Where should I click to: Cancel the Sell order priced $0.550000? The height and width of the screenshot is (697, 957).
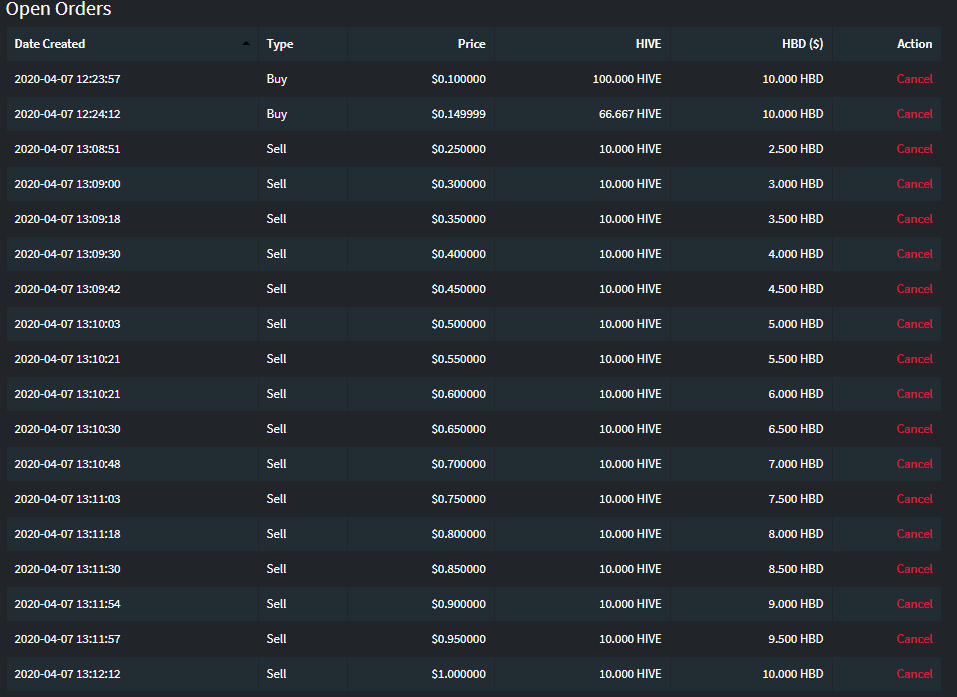[914, 359]
